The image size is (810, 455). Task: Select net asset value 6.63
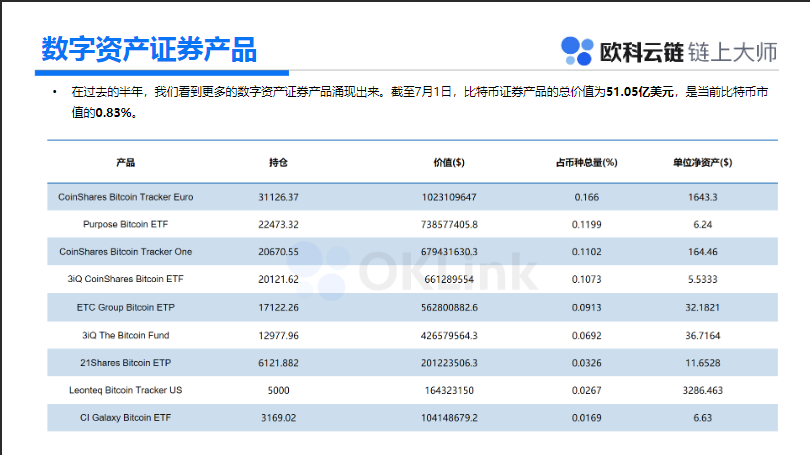point(703,418)
